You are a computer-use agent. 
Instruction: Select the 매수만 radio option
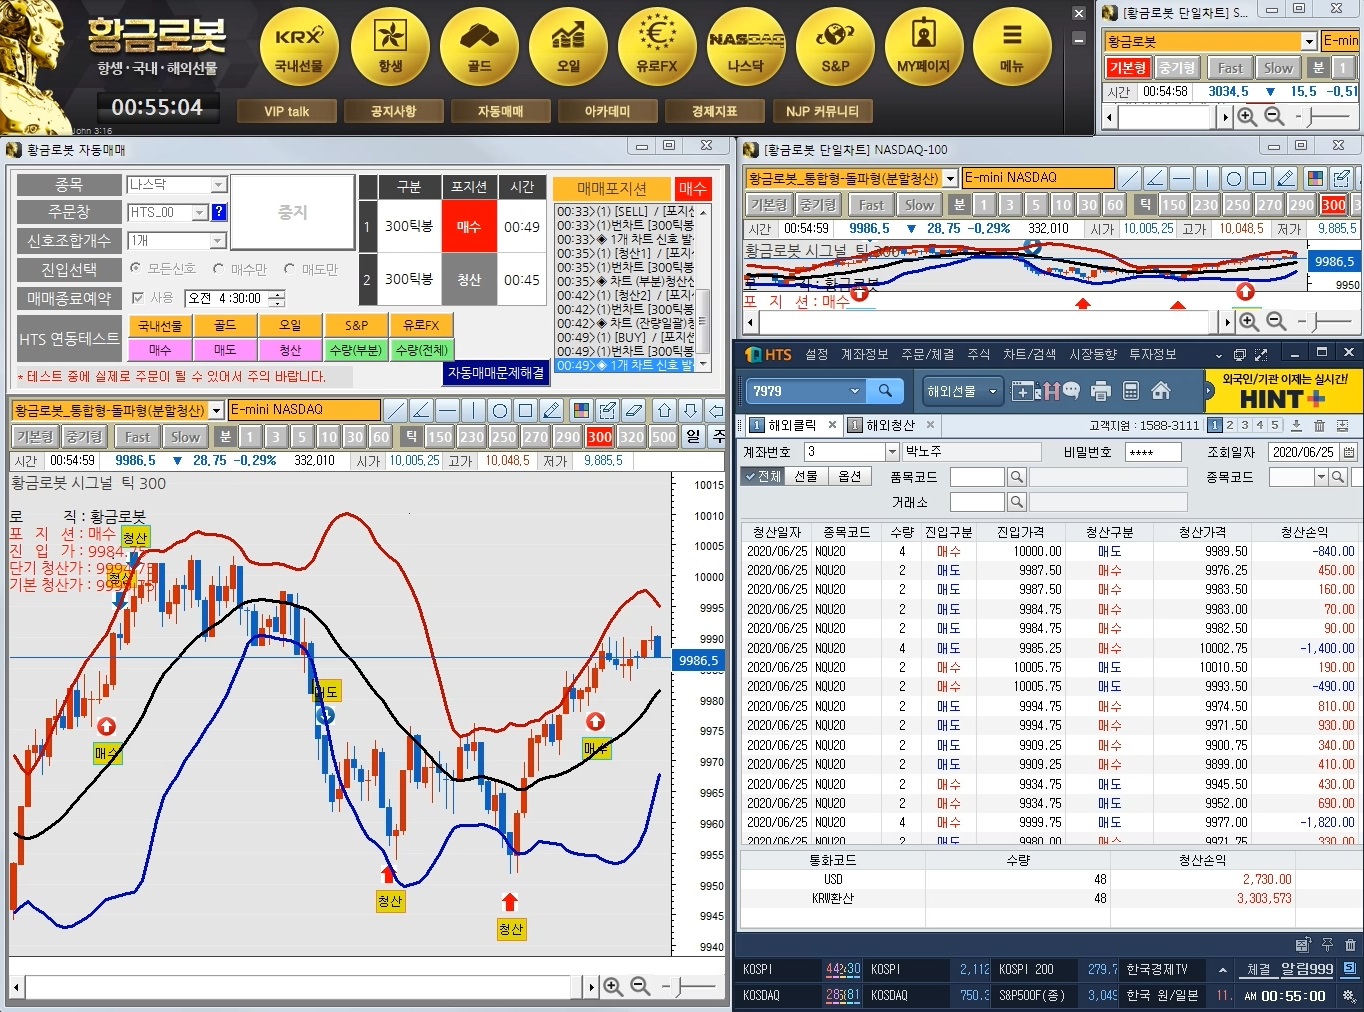(x=219, y=268)
